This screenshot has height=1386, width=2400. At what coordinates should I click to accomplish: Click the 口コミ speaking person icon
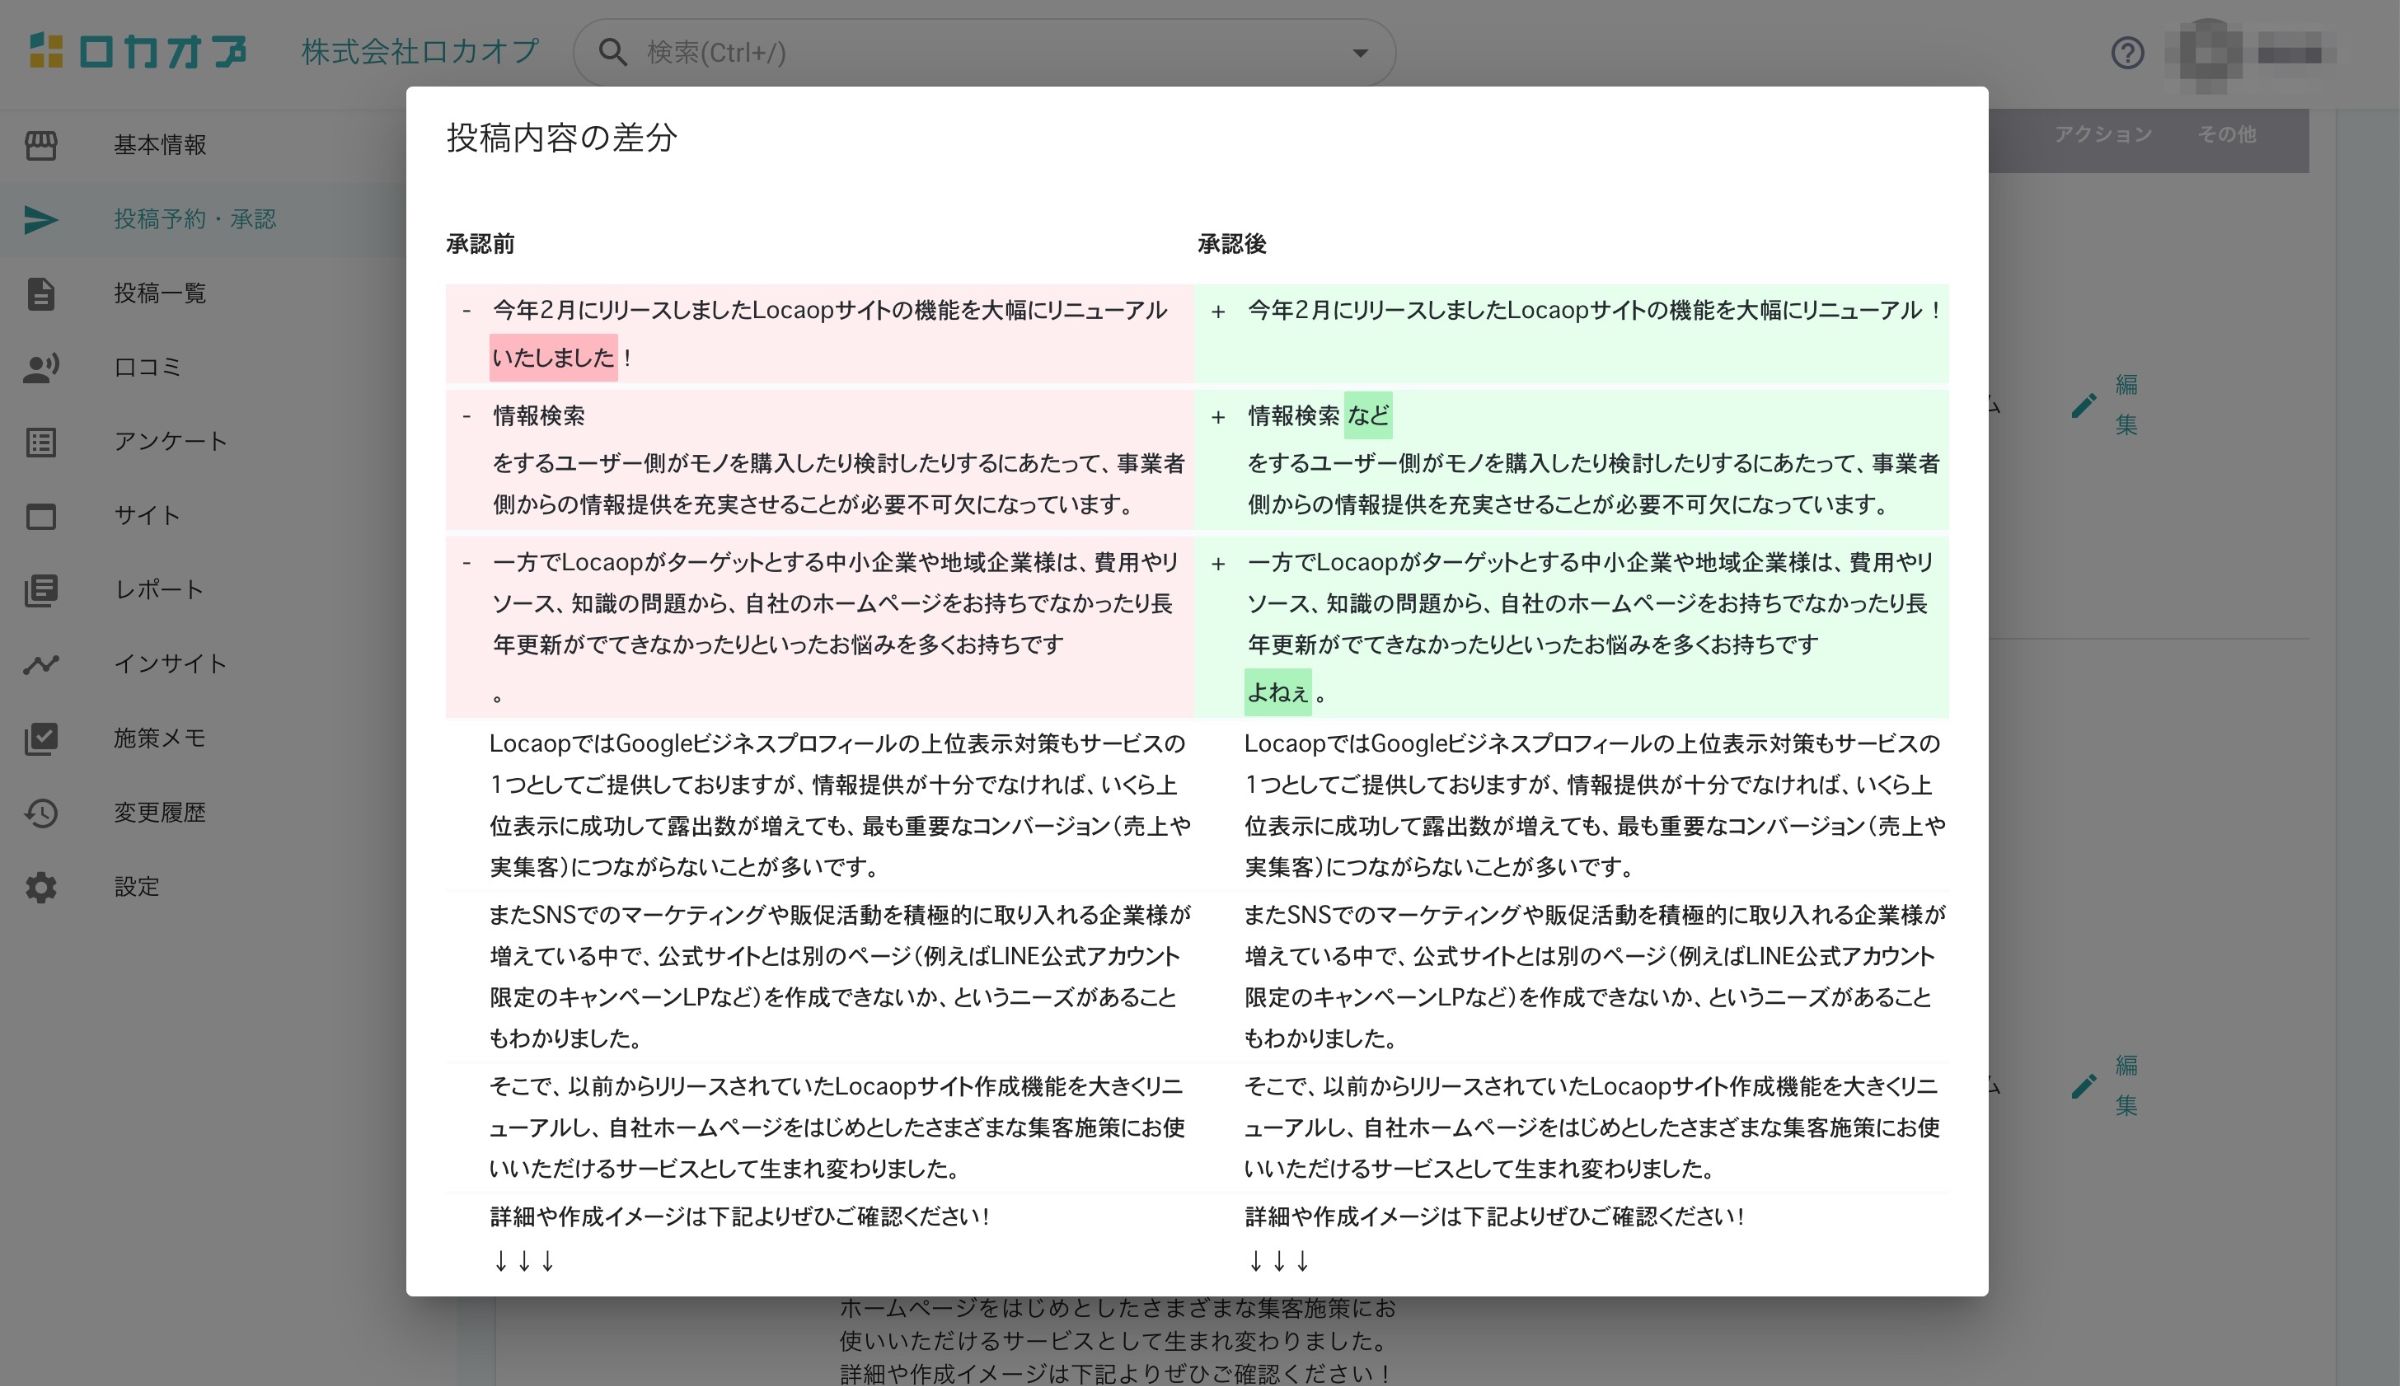(41, 368)
